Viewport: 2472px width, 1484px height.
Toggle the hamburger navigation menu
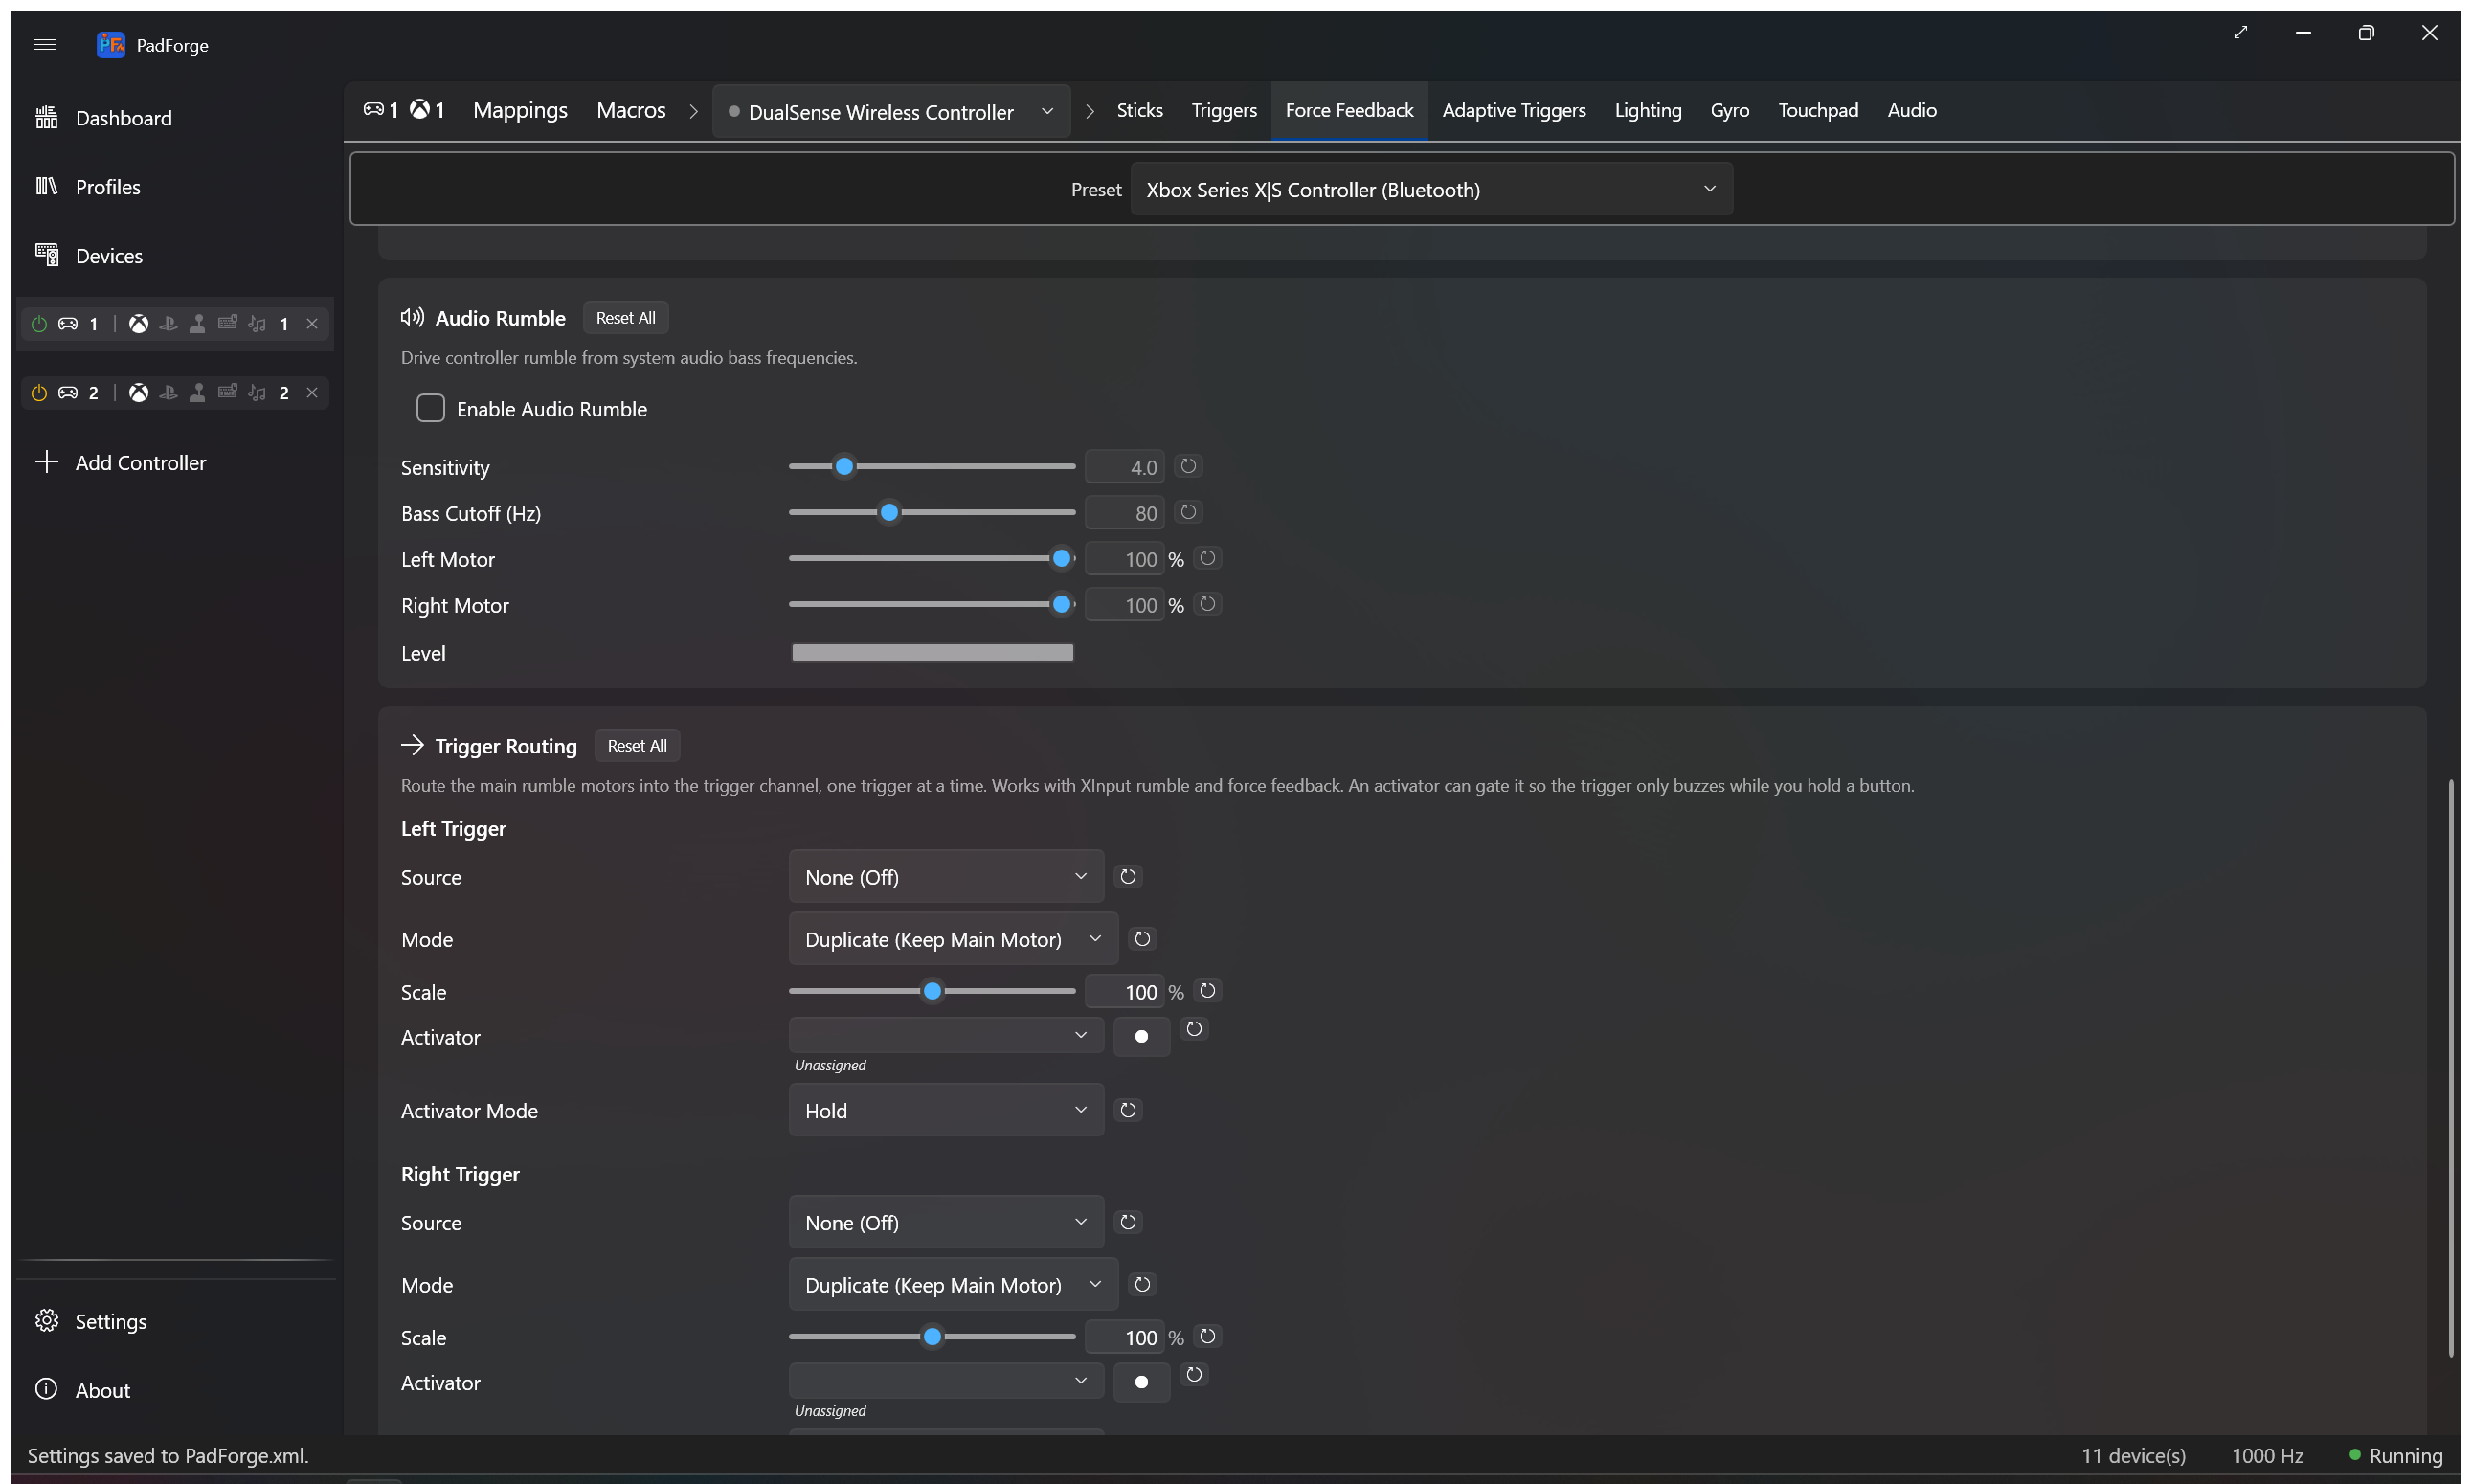pyautogui.click(x=44, y=44)
